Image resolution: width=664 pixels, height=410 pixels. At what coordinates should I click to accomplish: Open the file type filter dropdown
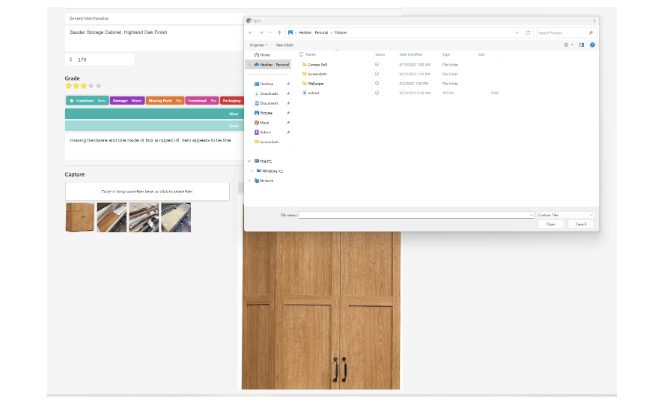(x=565, y=216)
